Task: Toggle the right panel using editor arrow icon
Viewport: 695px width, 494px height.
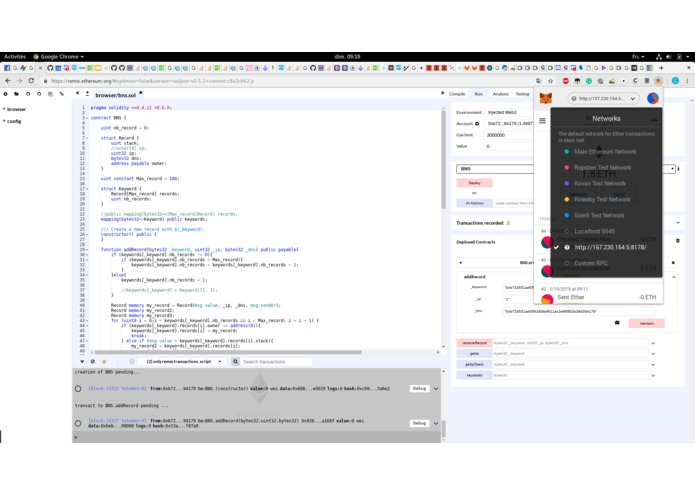Action: pos(442,93)
